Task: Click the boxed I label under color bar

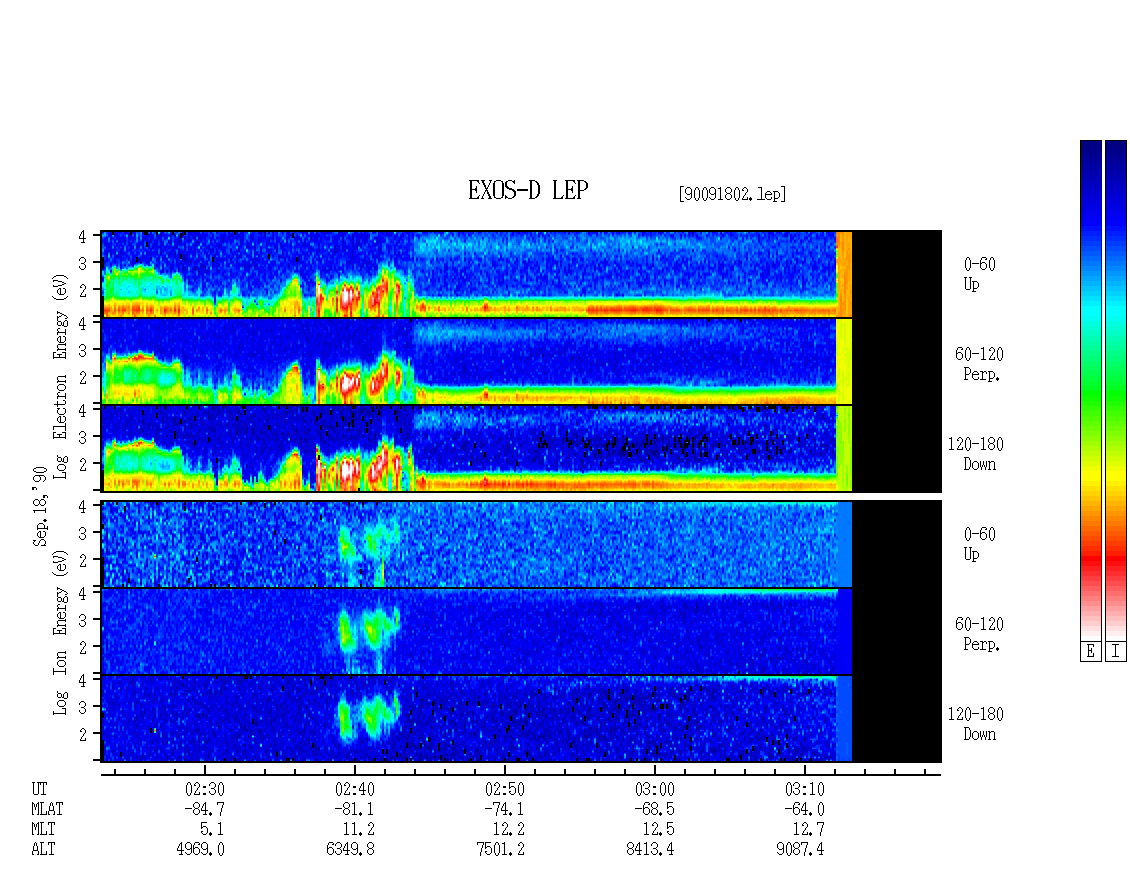Action: point(1116,652)
